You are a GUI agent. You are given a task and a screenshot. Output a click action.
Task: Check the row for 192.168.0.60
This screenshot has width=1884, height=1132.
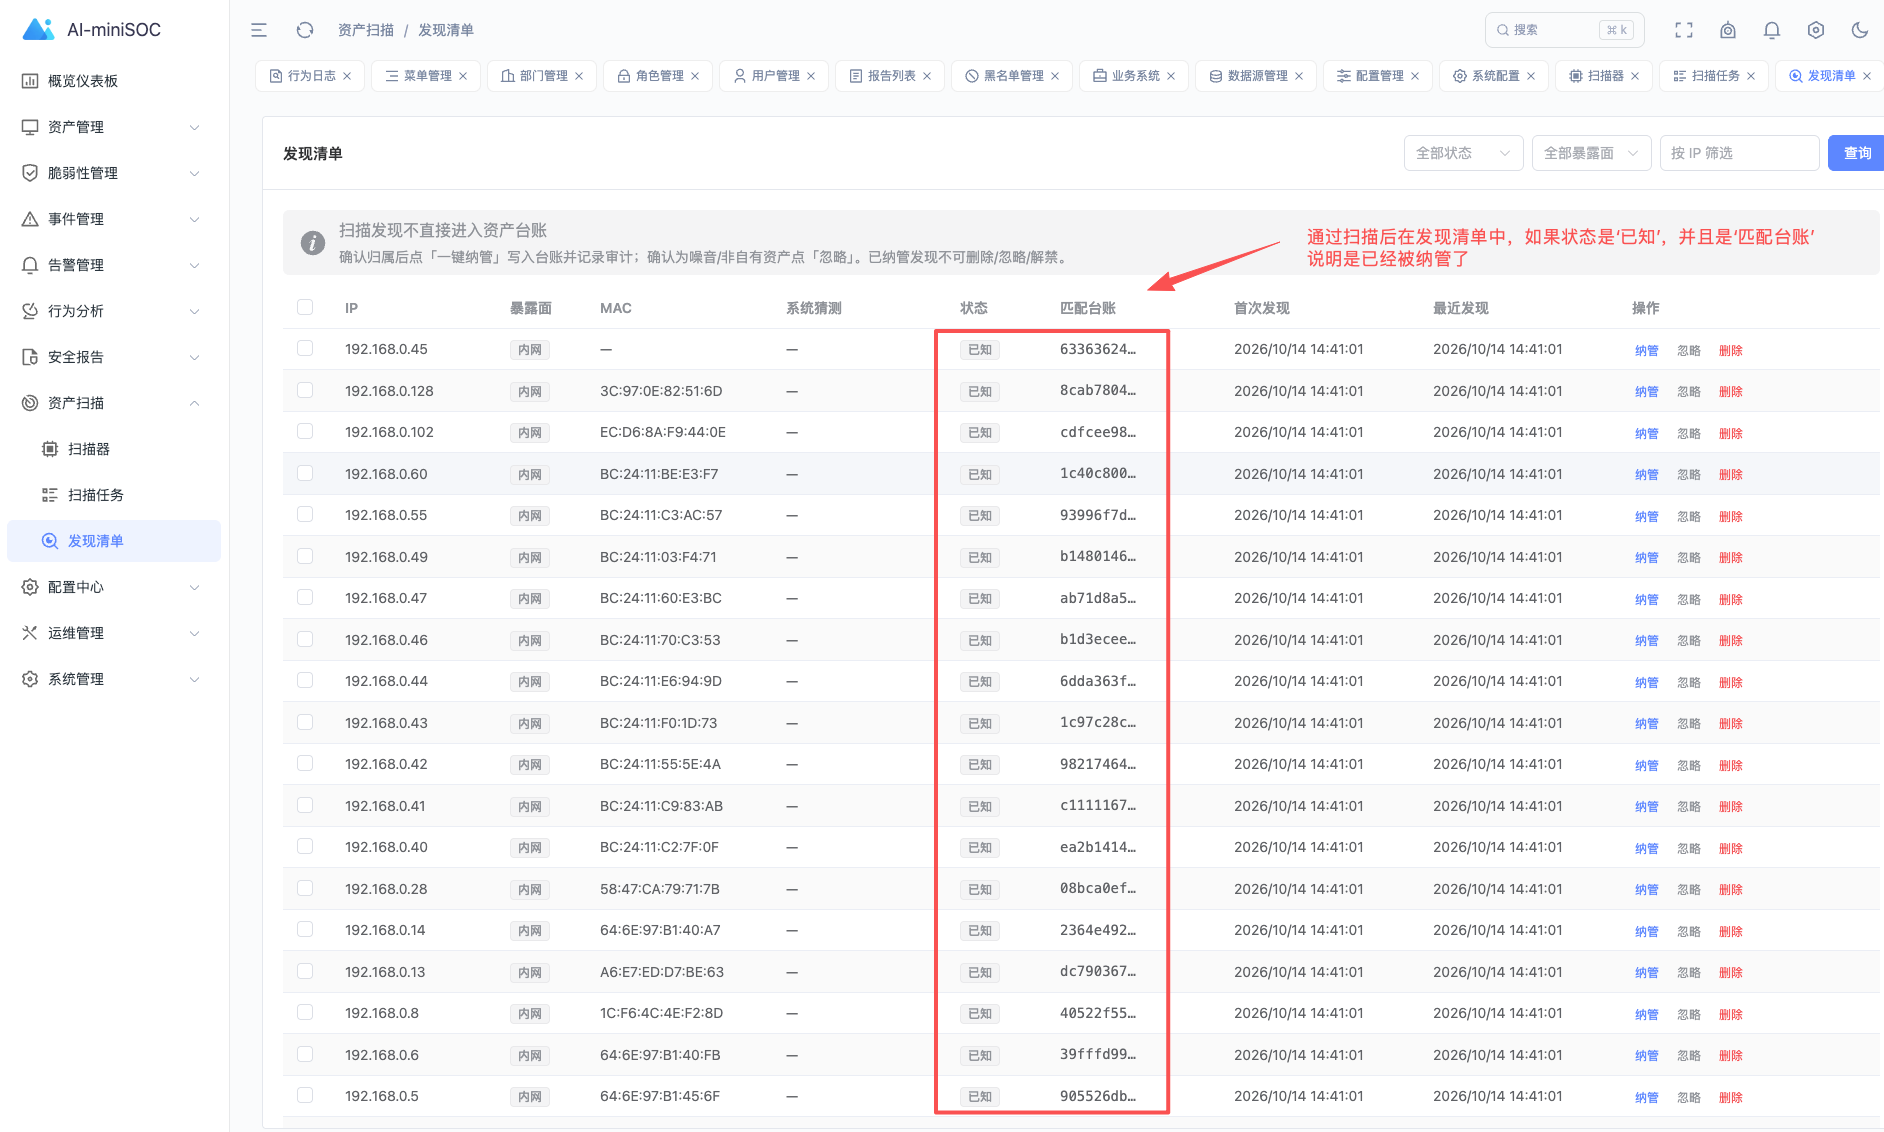tap(305, 473)
